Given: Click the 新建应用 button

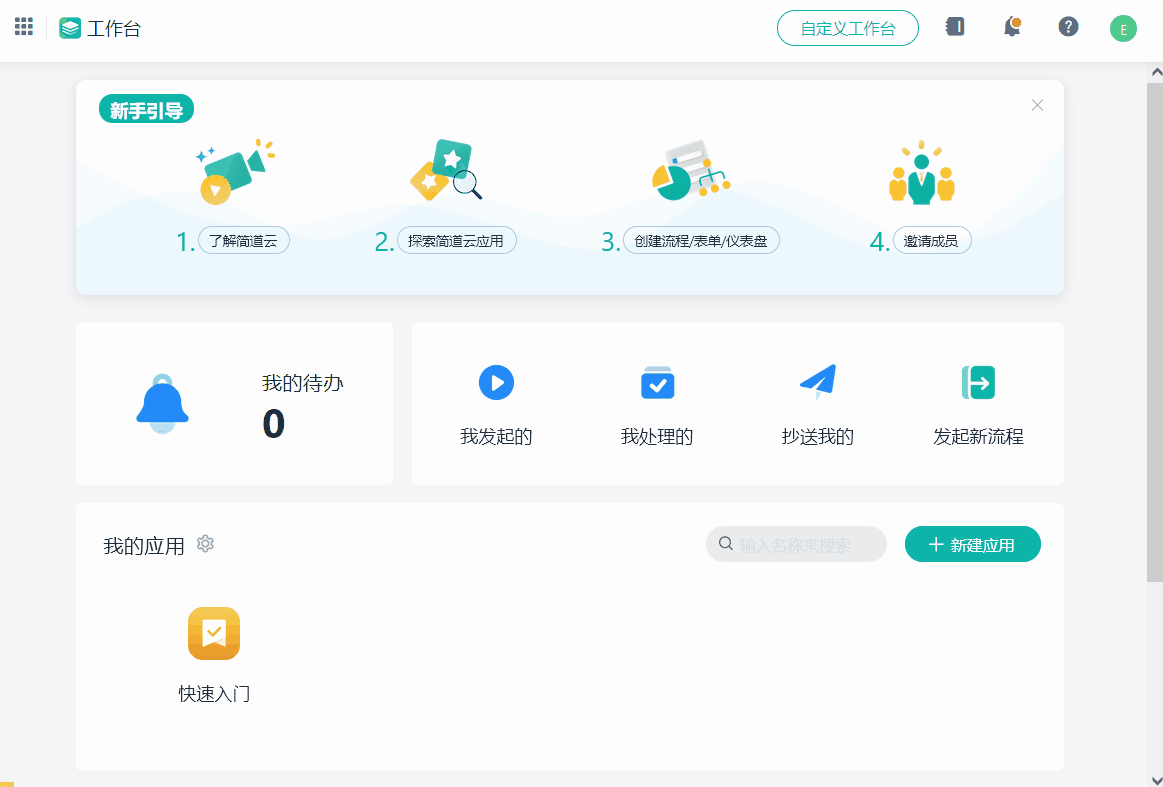Looking at the screenshot, I should click(972, 544).
